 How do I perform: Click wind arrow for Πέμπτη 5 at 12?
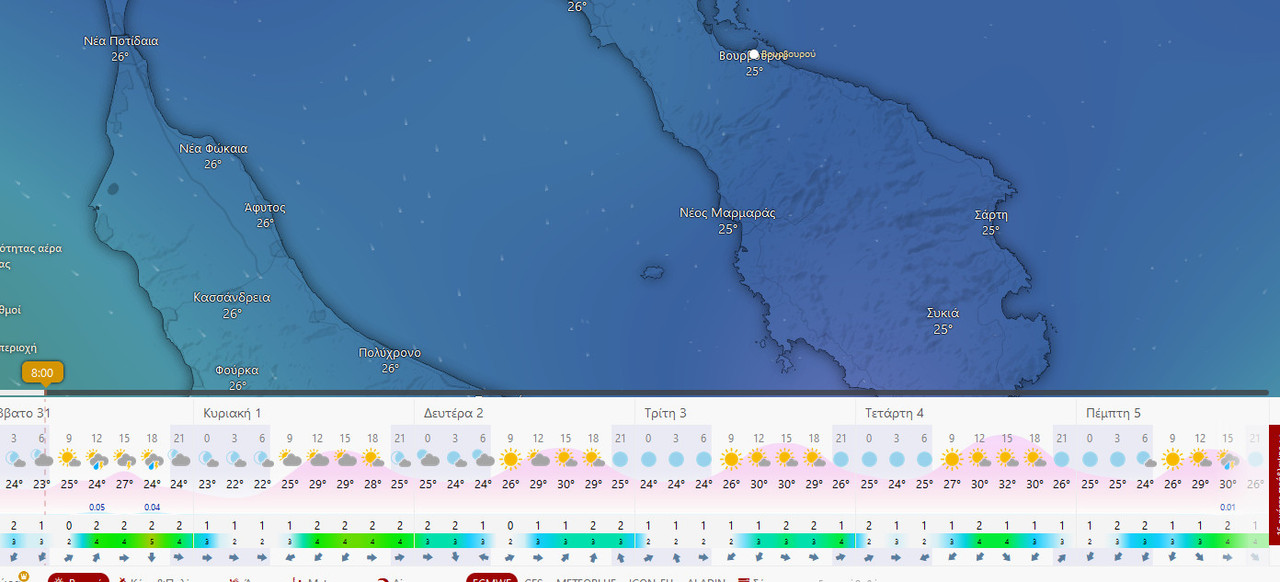click(1200, 557)
